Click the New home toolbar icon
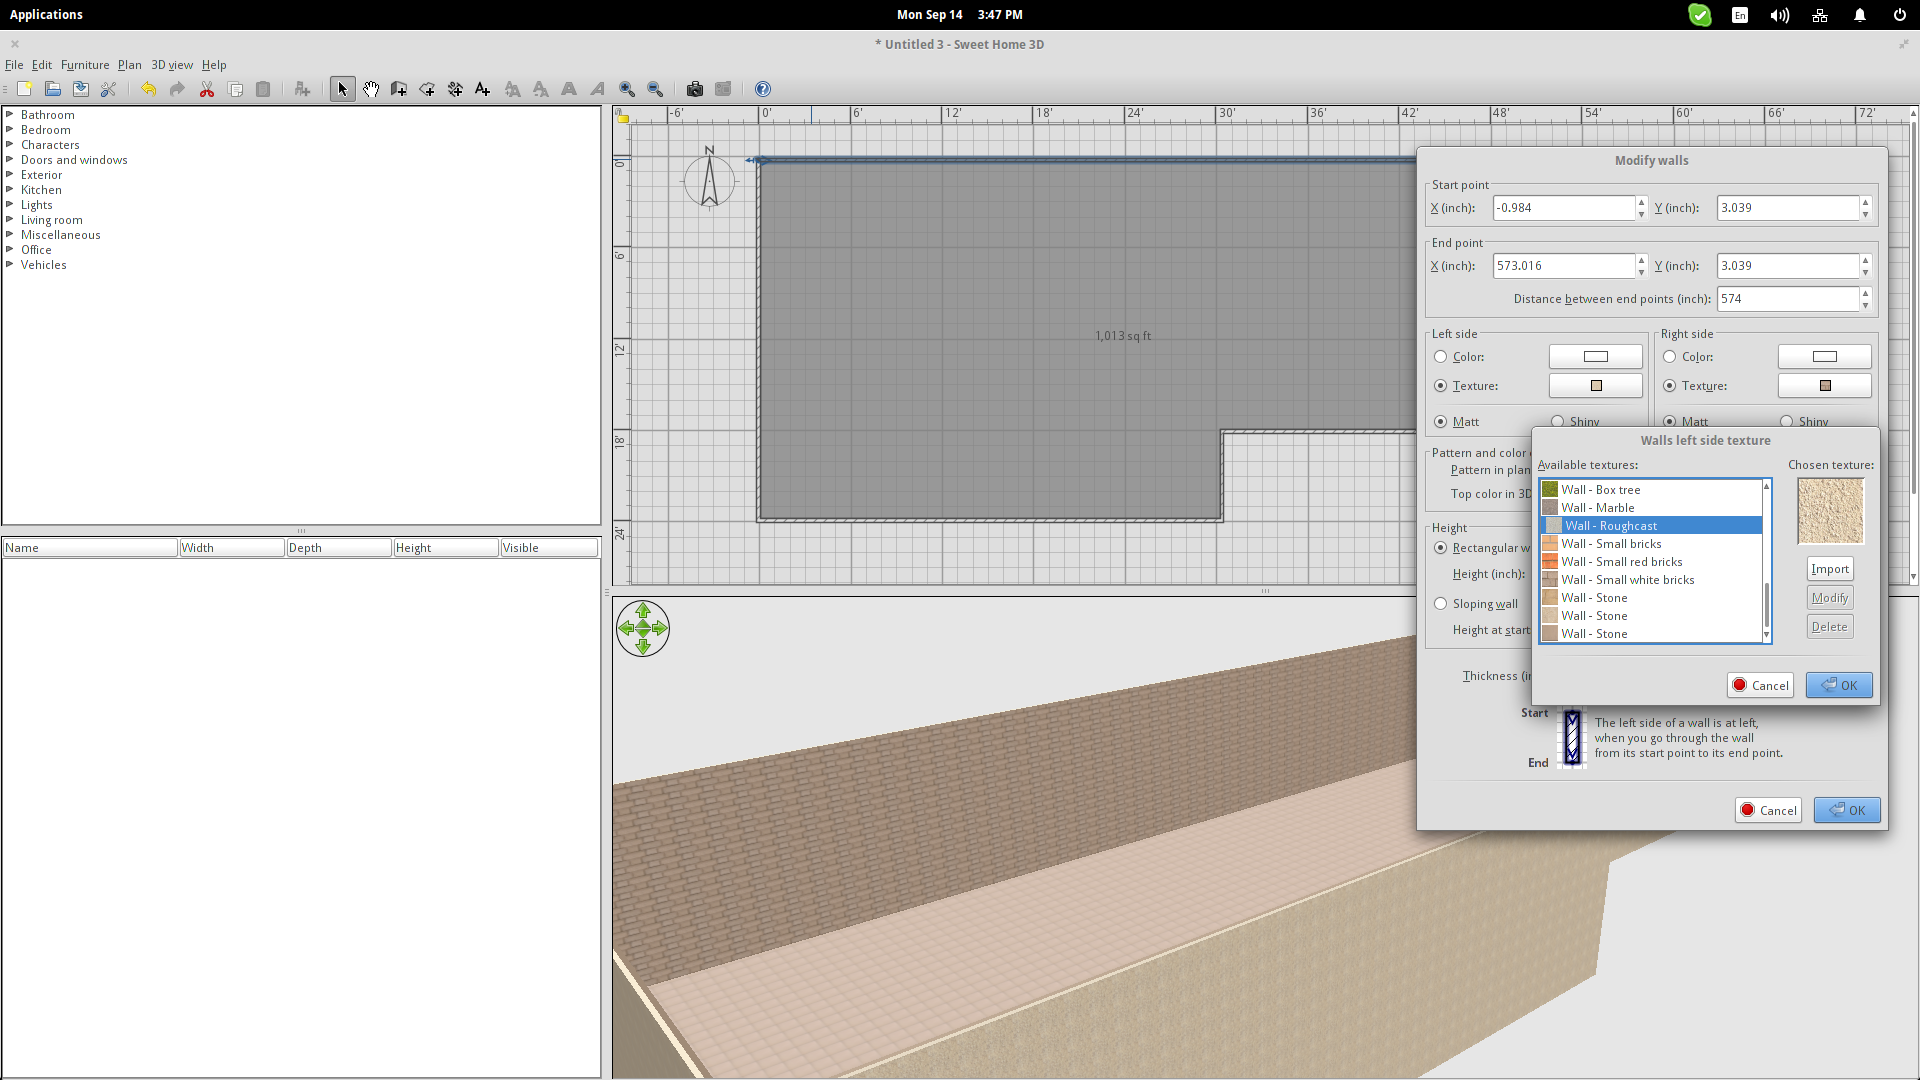This screenshot has width=1920, height=1080. tap(25, 89)
